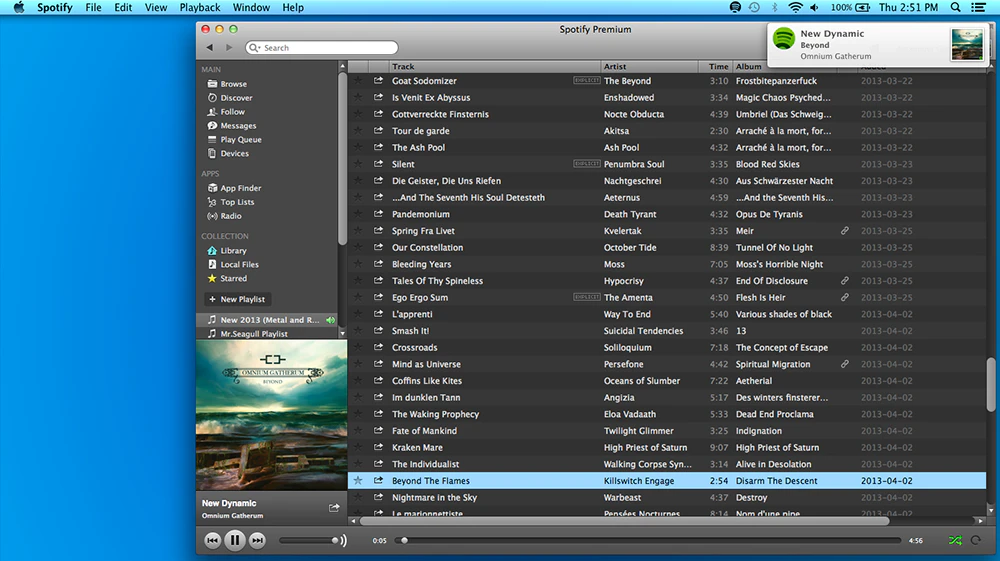Toggle shuffle playback
Viewport: 1000px width, 561px height.
[955, 541]
